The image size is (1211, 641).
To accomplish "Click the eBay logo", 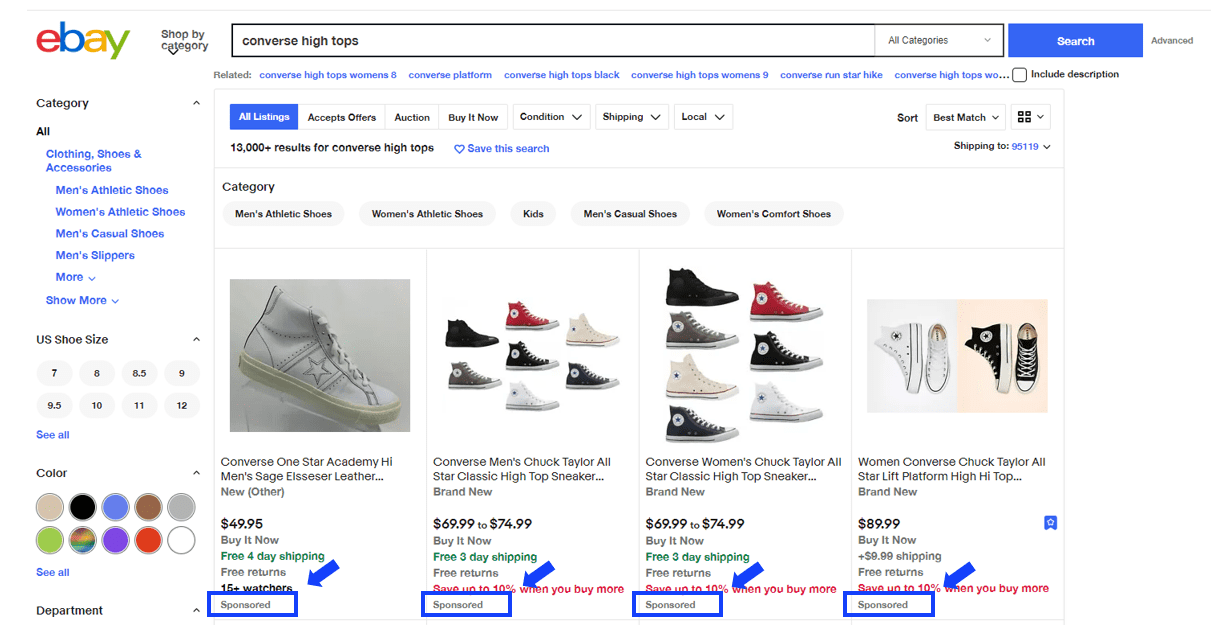I will 83,41.
